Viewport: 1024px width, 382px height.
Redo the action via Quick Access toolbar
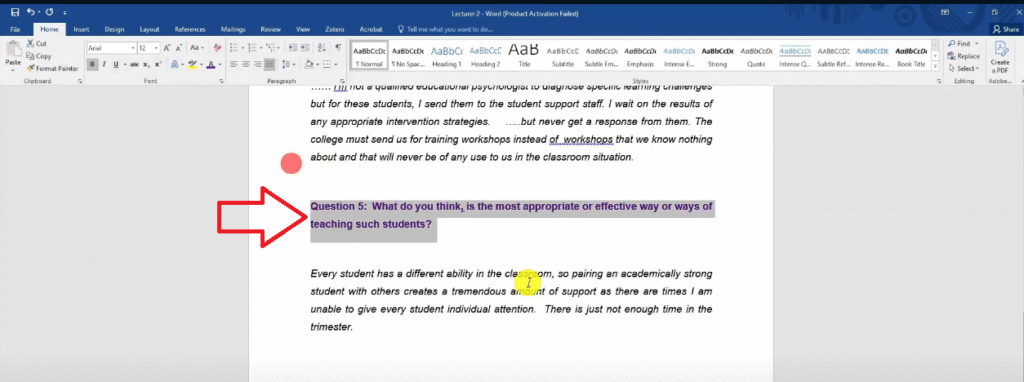pos(50,12)
